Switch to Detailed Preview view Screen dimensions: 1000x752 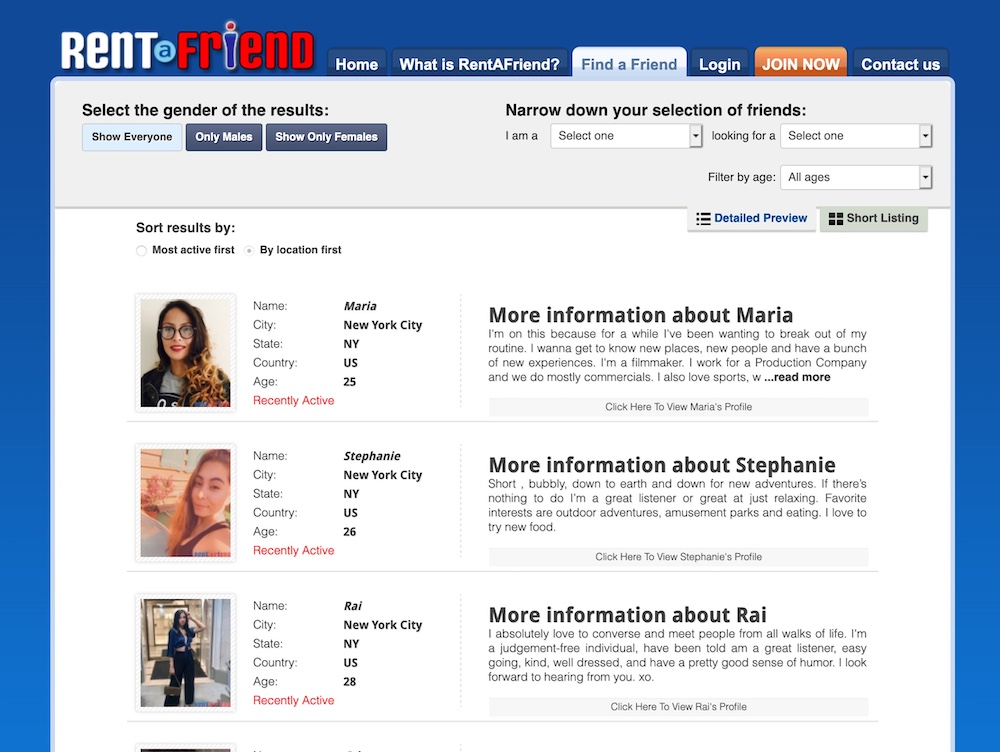pos(751,218)
